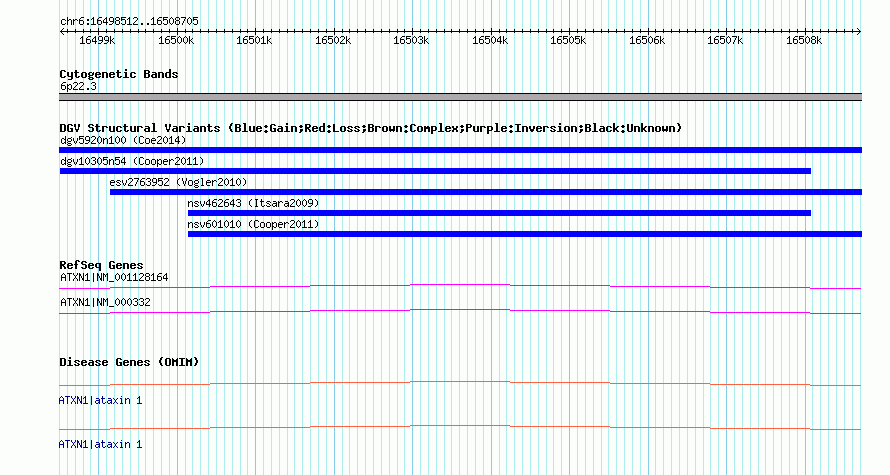Image resolution: width=890 pixels, height=475 pixels.
Task: Click the first orange OMIM gene line
Action: coord(460,384)
